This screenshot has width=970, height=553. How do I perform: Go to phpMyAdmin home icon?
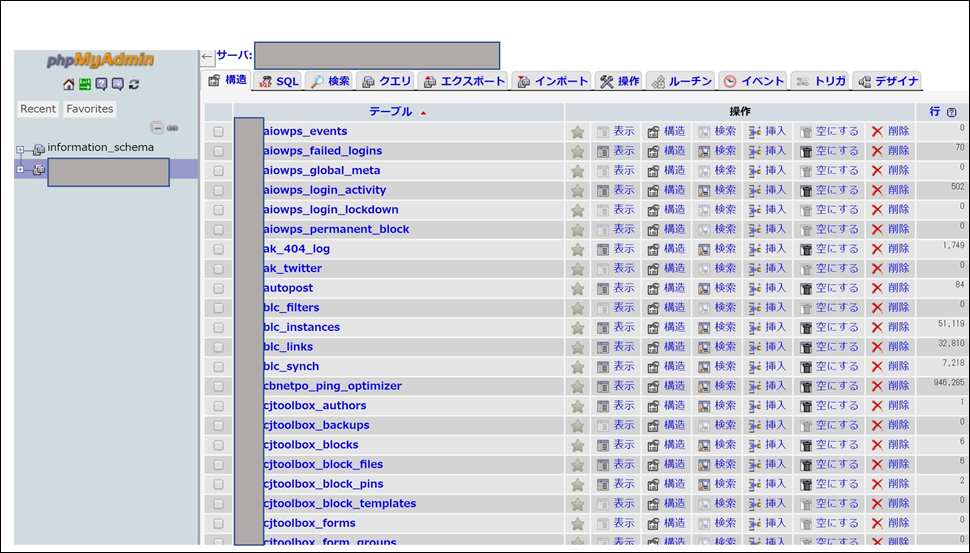pos(69,84)
